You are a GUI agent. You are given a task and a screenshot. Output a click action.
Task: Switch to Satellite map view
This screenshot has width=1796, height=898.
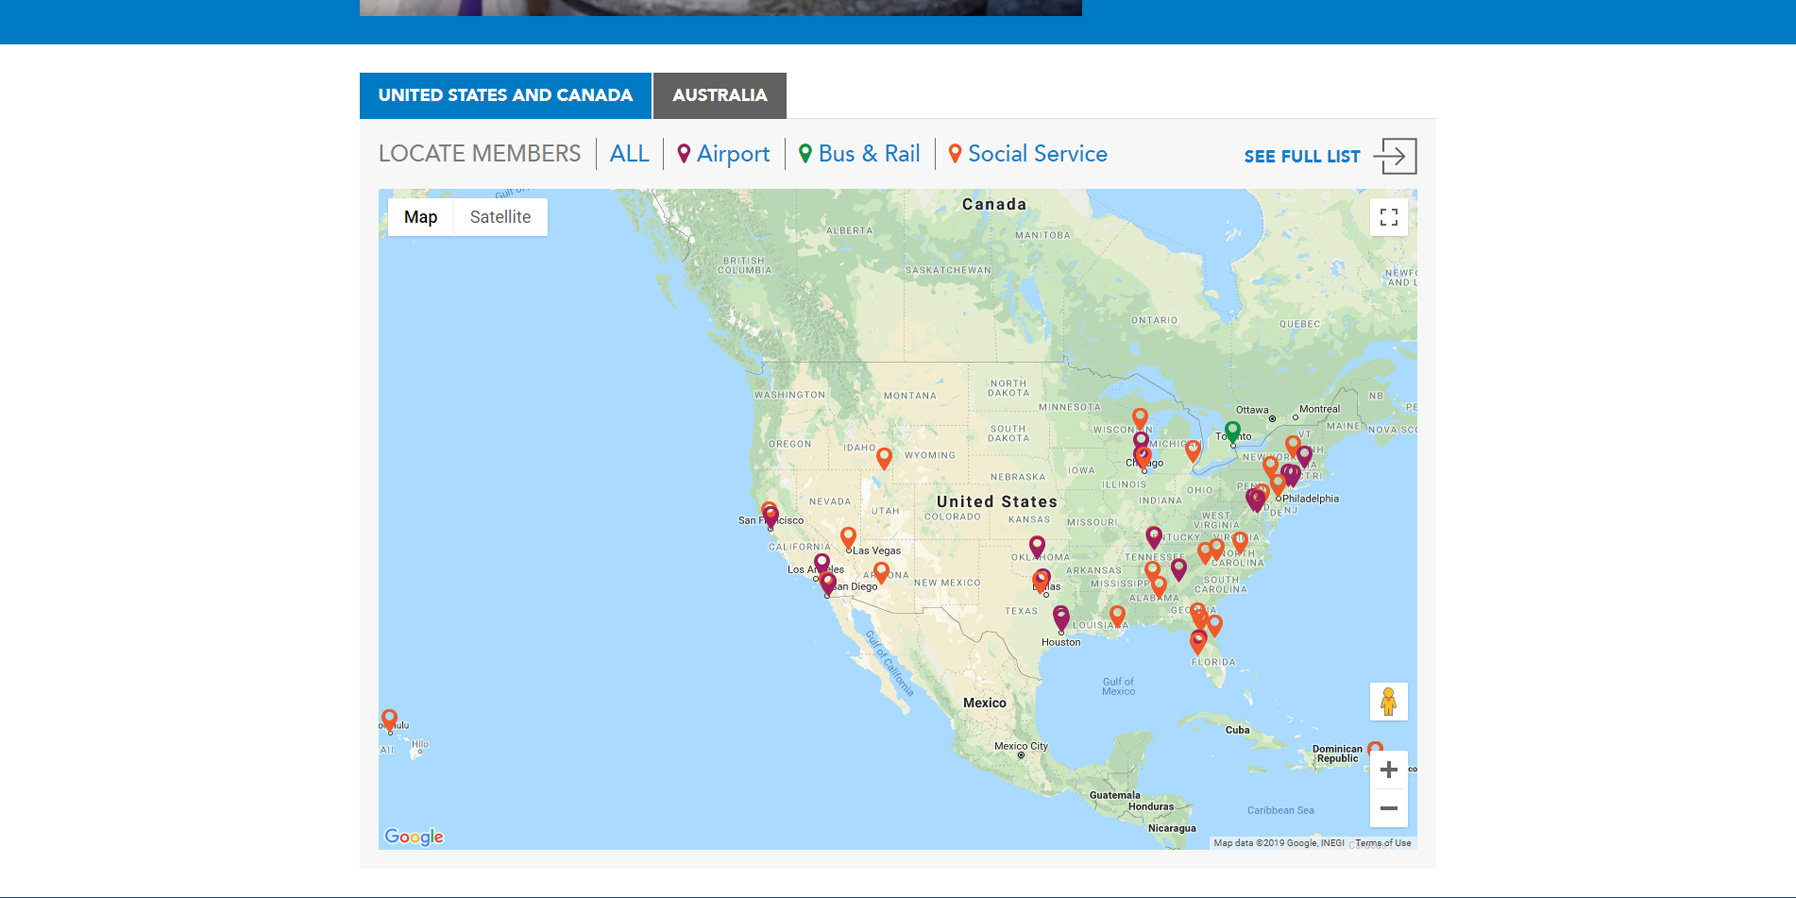[x=500, y=217]
